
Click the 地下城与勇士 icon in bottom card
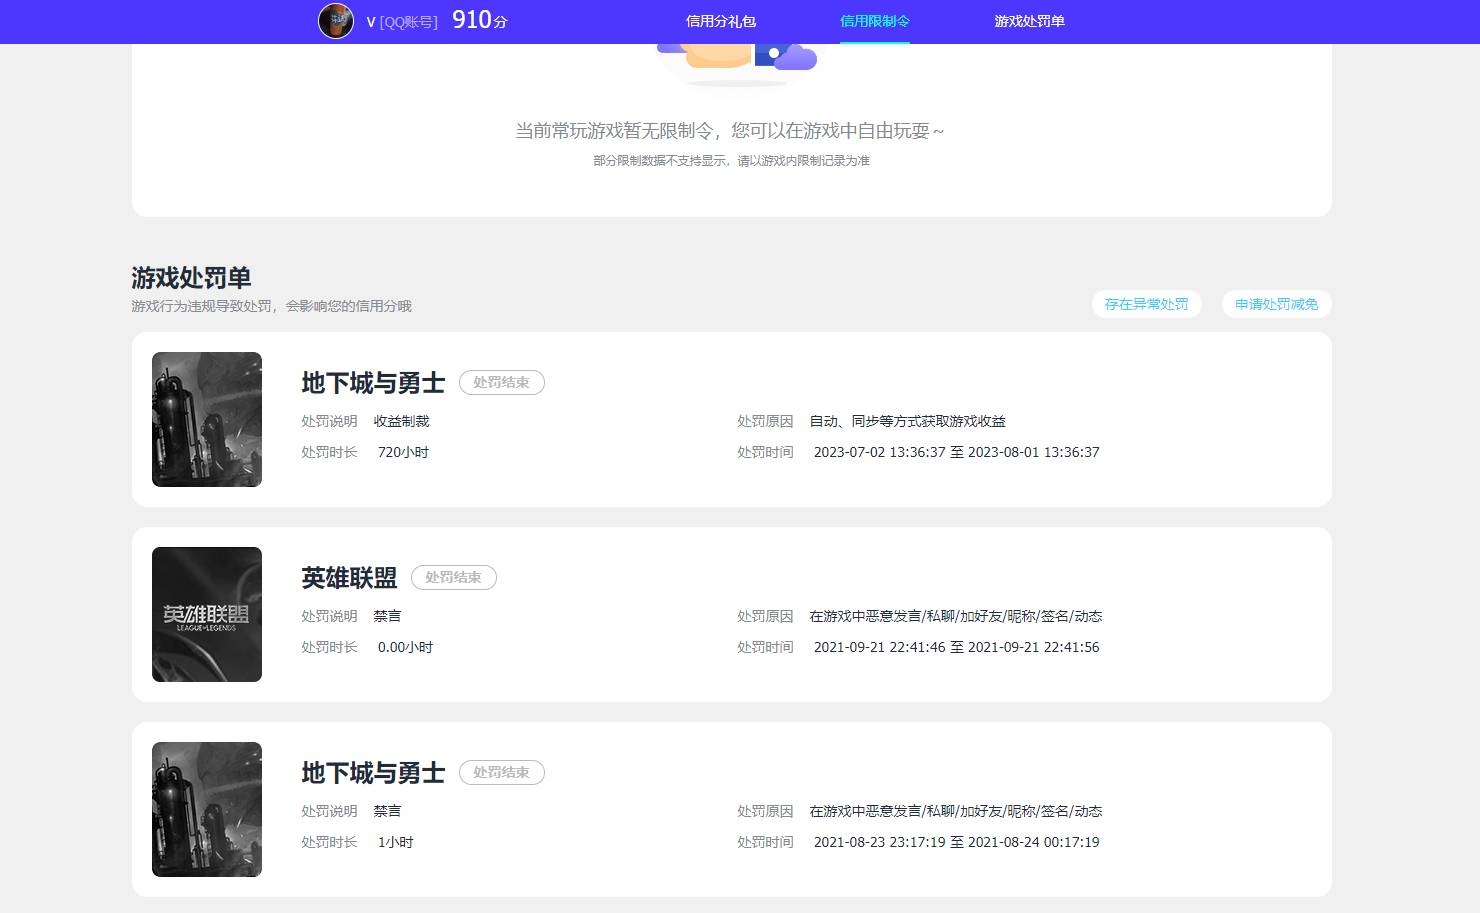click(x=206, y=809)
